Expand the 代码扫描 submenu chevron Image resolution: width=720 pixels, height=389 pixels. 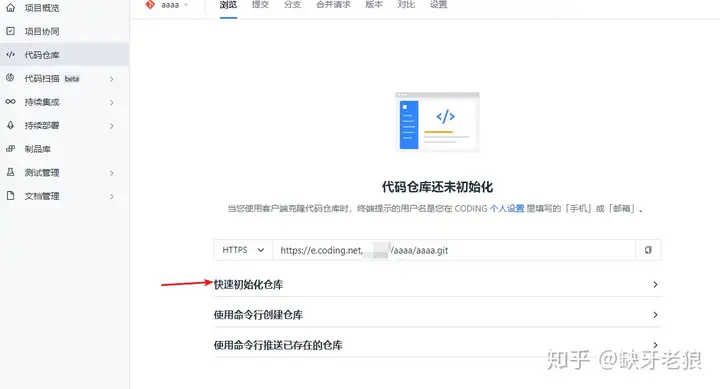point(112,79)
